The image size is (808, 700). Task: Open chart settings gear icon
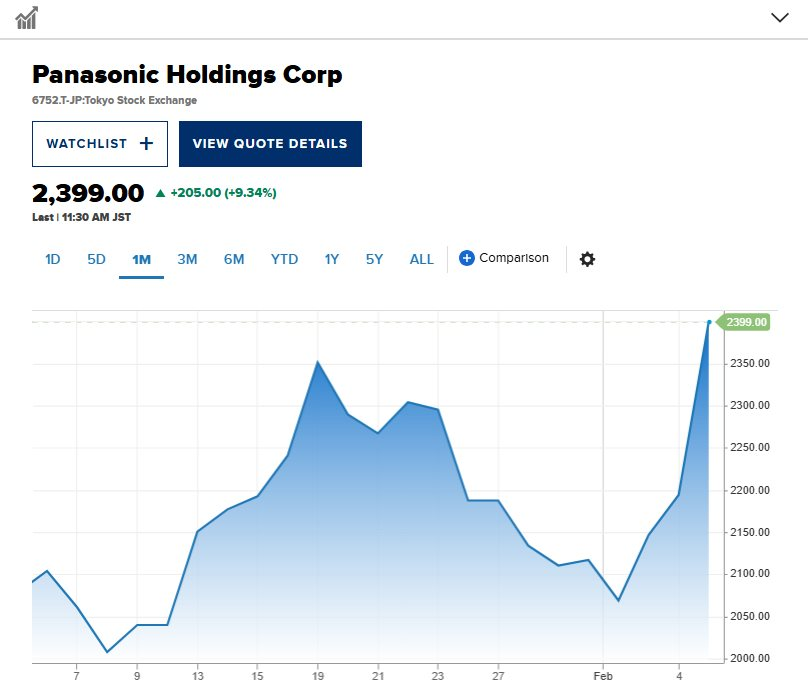click(587, 259)
